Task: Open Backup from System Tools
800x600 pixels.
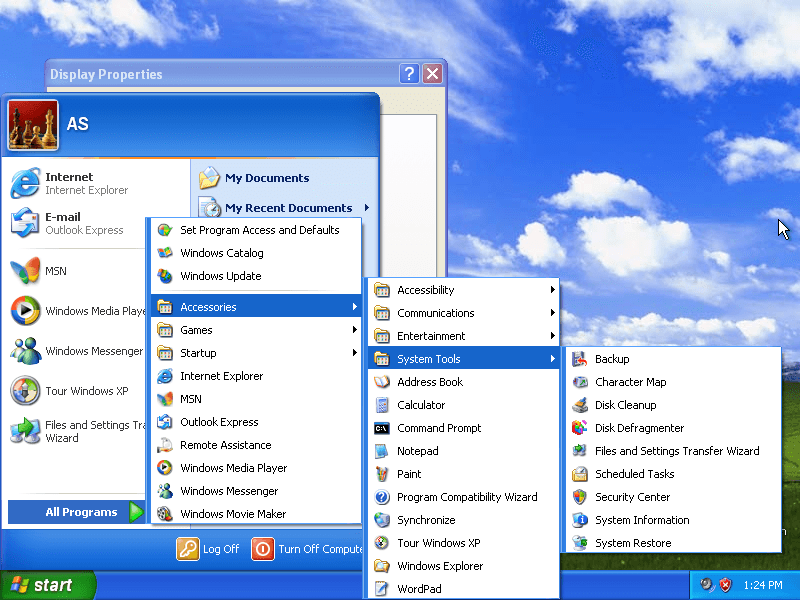Action: coord(673,359)
